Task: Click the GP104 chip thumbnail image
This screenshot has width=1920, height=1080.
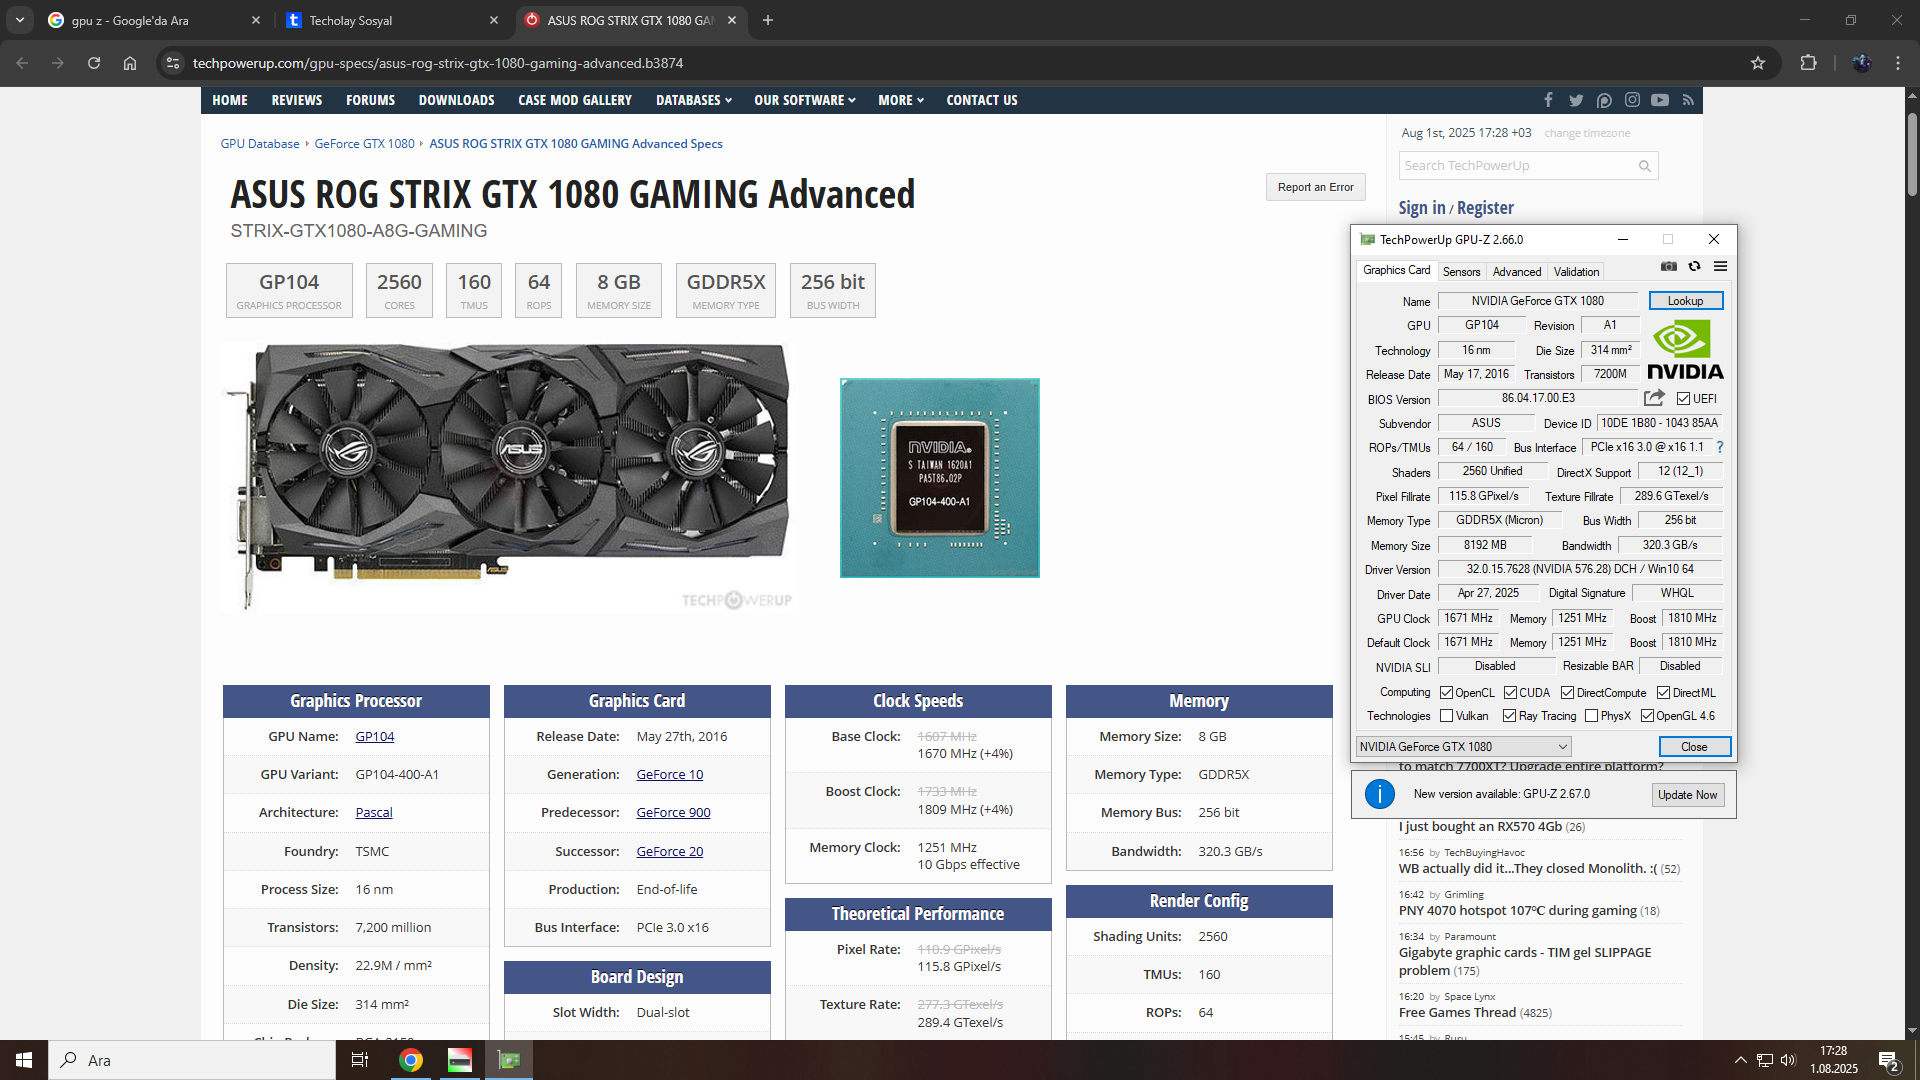Action: coord(939,478)
